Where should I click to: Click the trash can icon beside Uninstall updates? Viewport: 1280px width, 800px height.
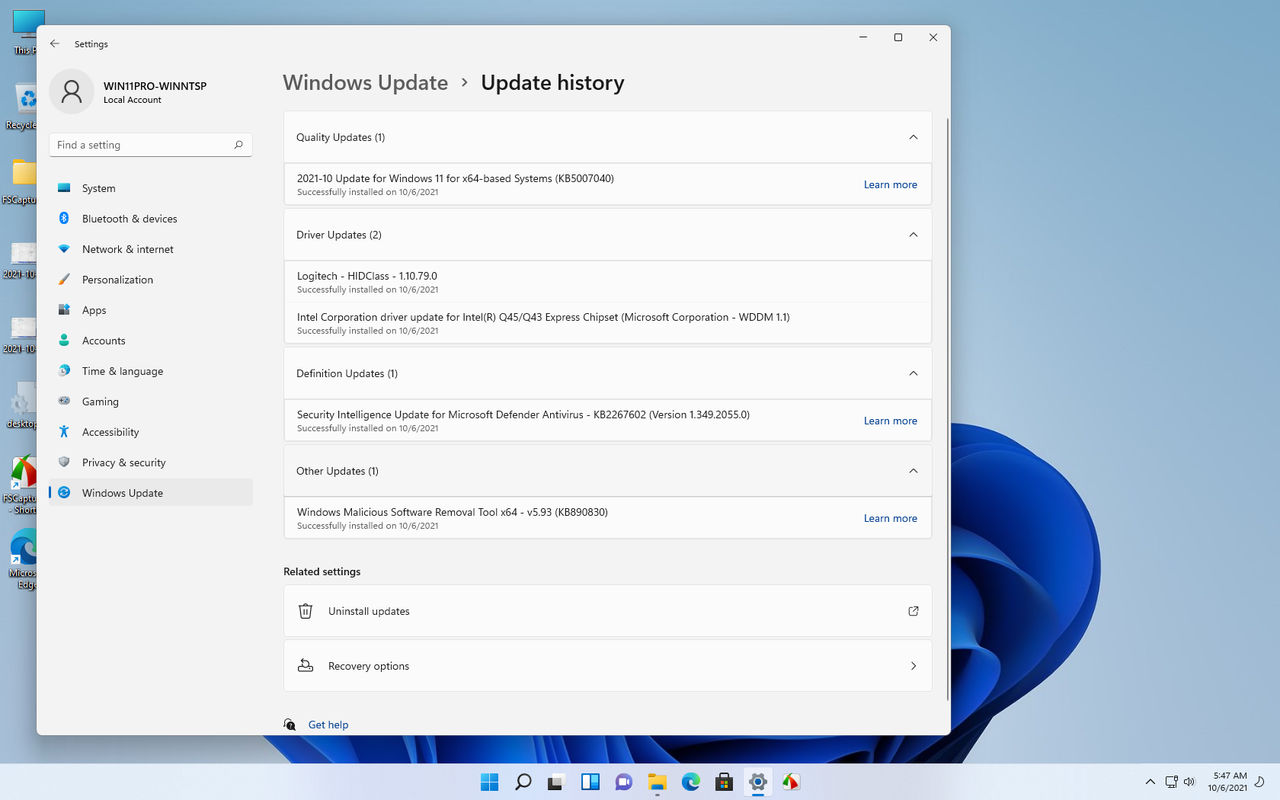tap(306, 611)
